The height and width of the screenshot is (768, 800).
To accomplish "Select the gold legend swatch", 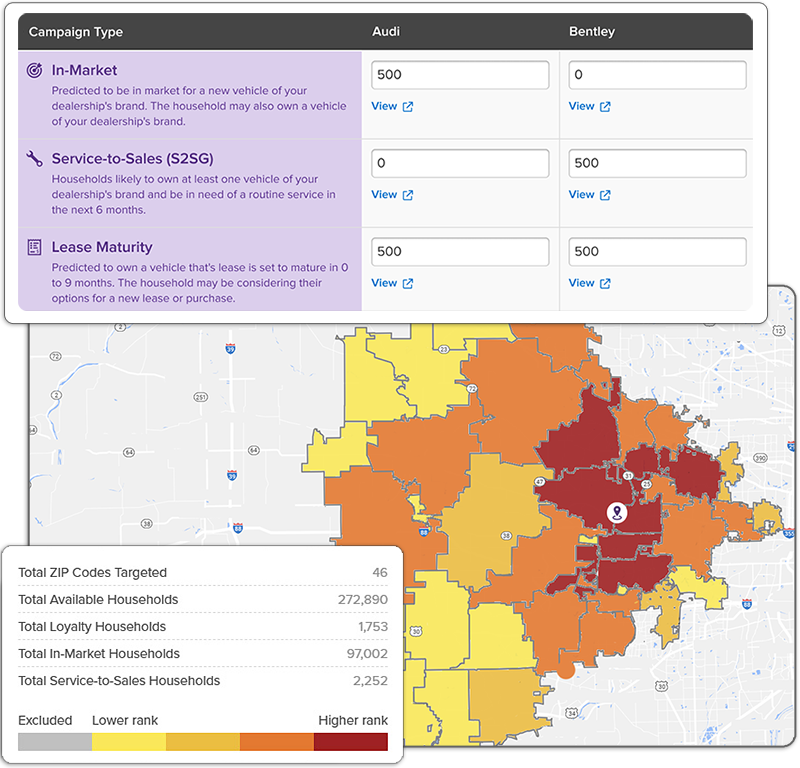I will coord(203,742).
